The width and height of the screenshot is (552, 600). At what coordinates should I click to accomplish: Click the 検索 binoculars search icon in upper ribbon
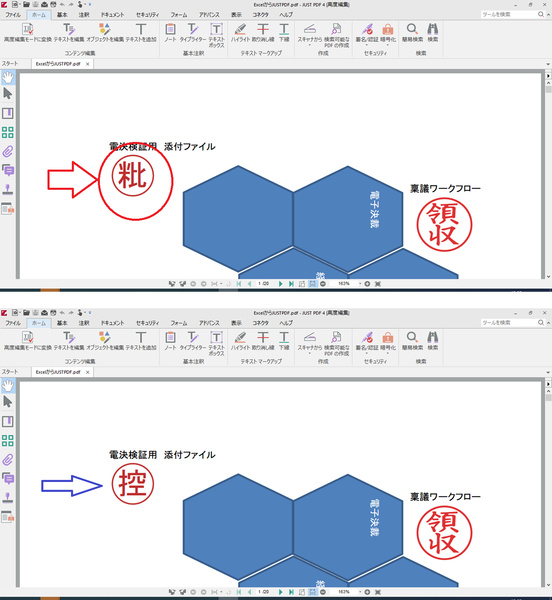pos(433,33)
